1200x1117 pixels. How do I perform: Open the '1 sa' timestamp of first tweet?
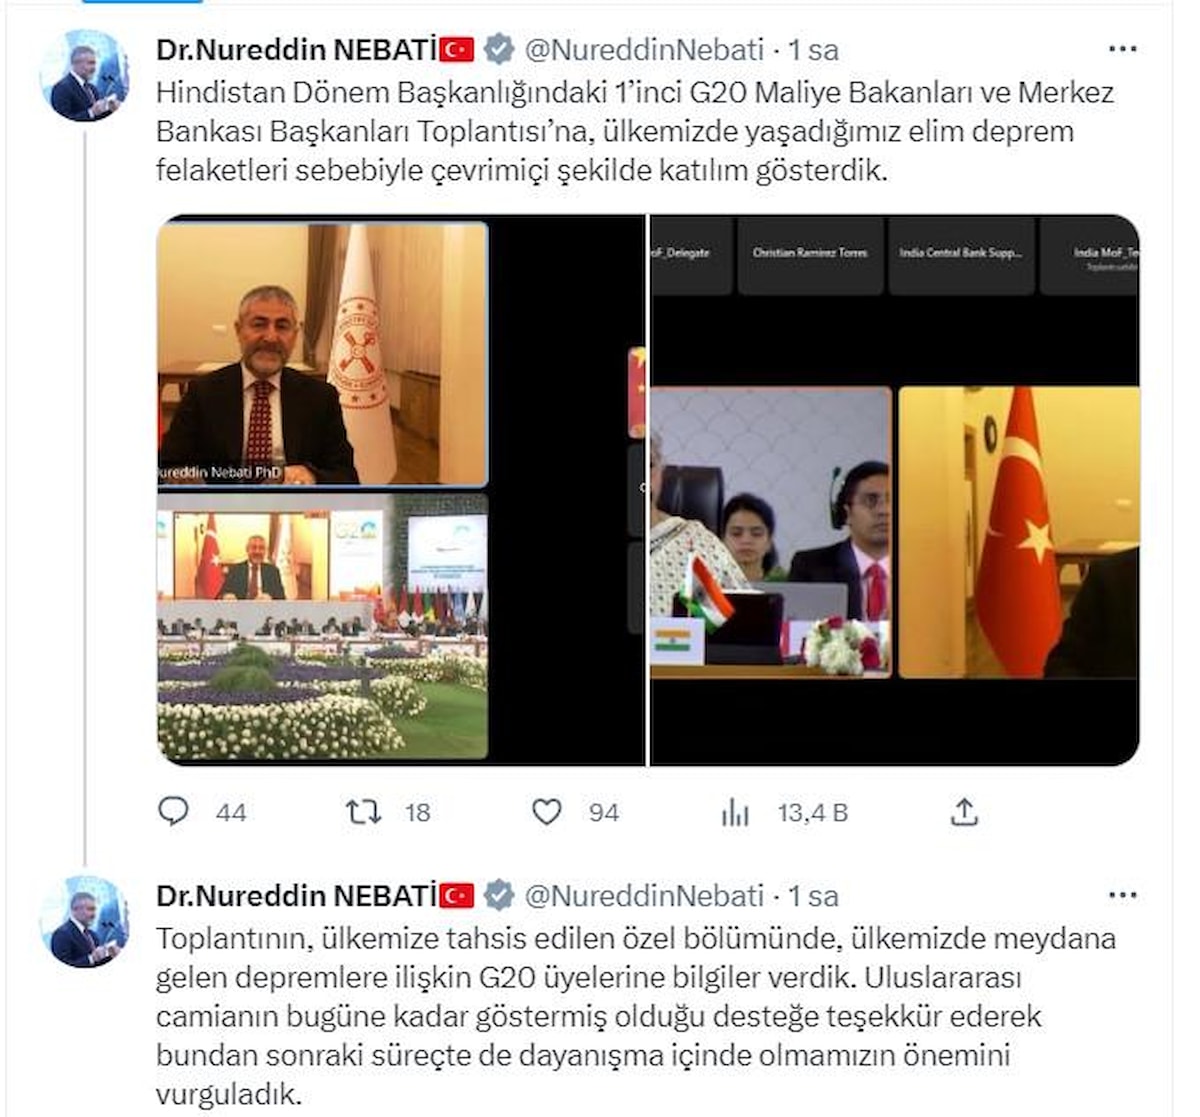click(813, 49)
